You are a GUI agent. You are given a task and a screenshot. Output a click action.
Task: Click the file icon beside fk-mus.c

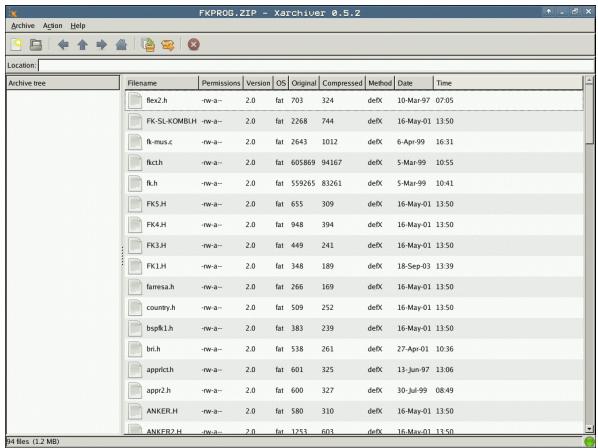click(x=135, y=142)
